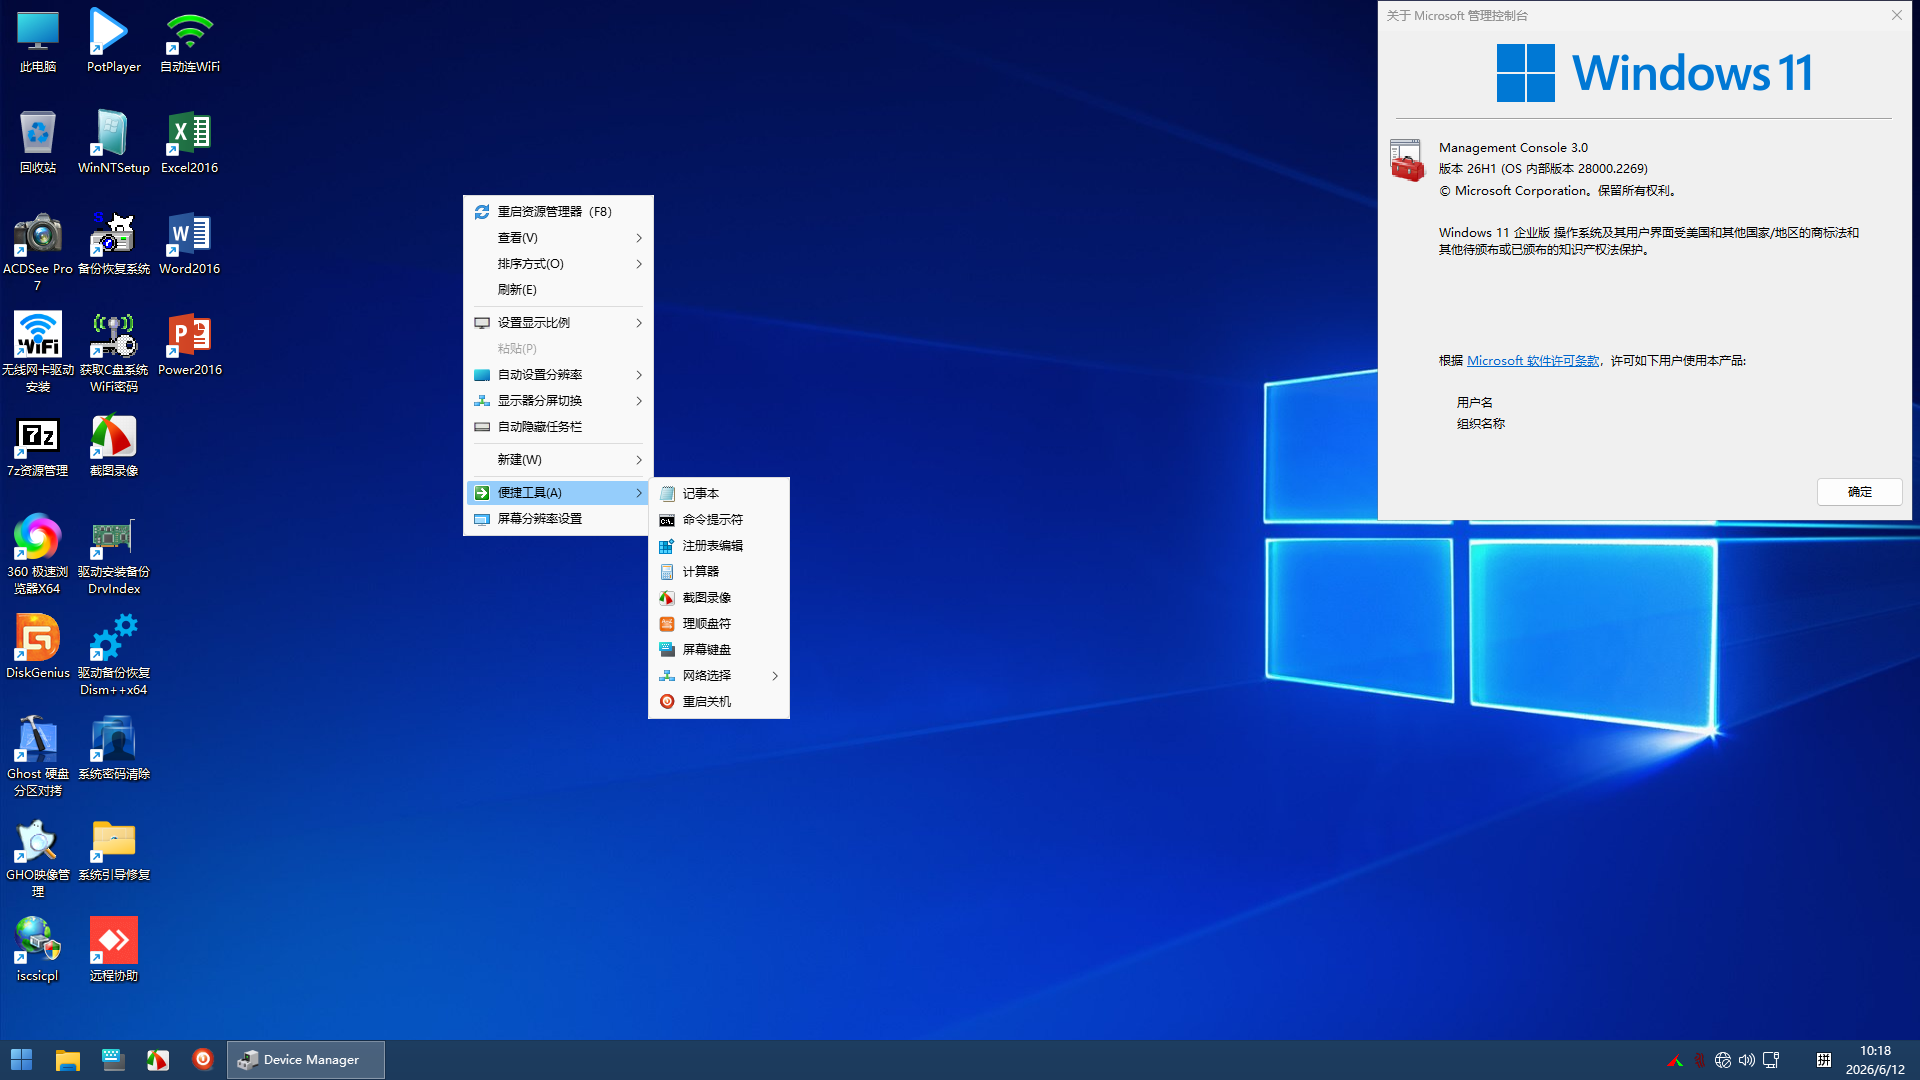Select the GHO映像管理 desktop icon
The width and height of the screenshot is (1920, 1080).
(x=38, y=857)
